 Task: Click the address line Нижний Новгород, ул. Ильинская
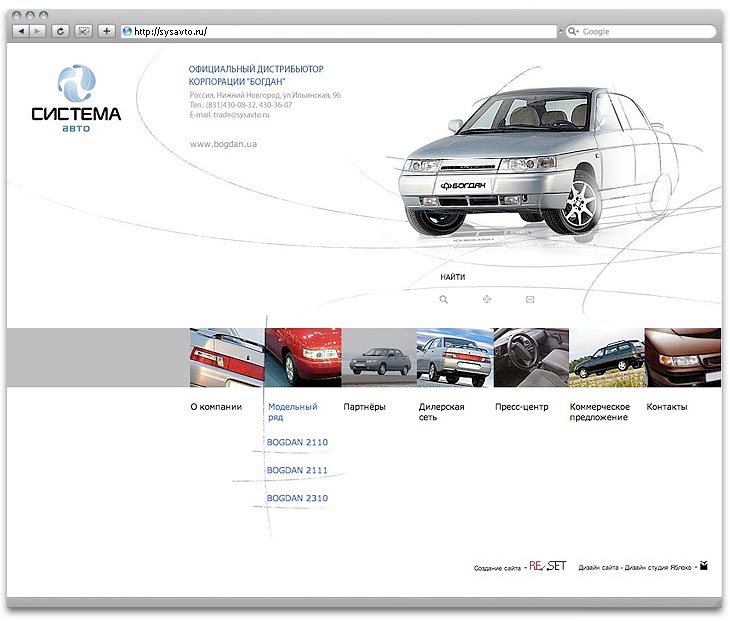pos(265,95)
